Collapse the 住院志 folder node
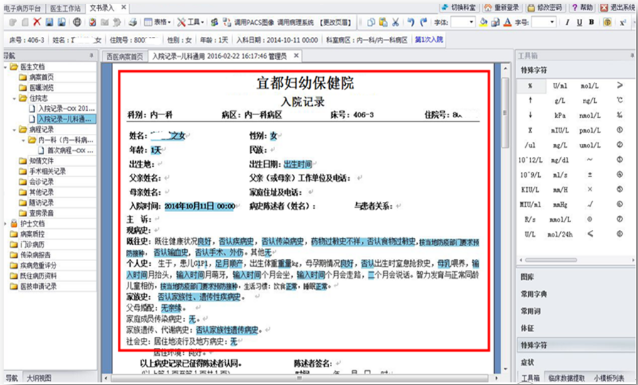Screen dimensions: 638x385 14,98
